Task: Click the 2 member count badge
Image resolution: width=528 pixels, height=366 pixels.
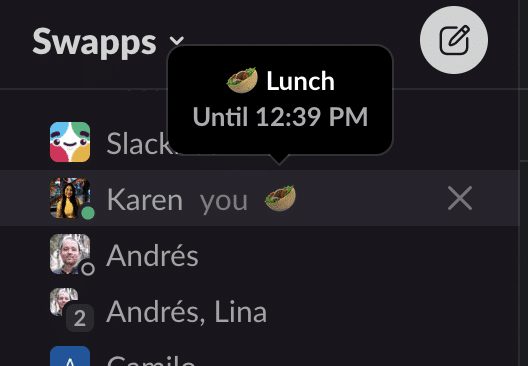Action: pos(80,318)
